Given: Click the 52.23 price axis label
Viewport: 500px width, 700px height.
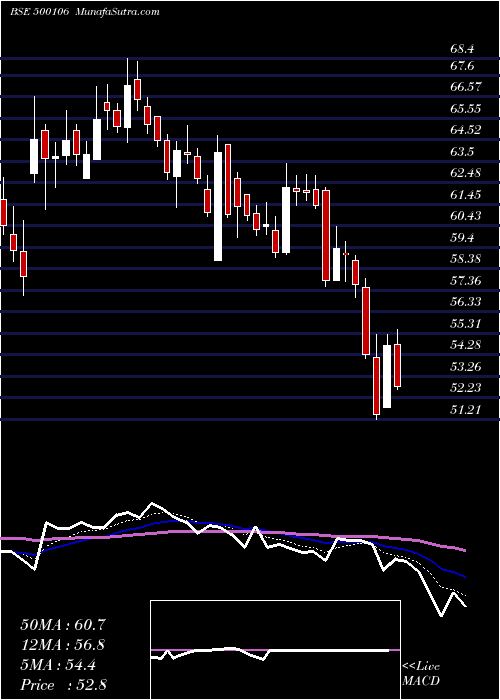Looking at the screenshot, I should (x=466, y=388).
